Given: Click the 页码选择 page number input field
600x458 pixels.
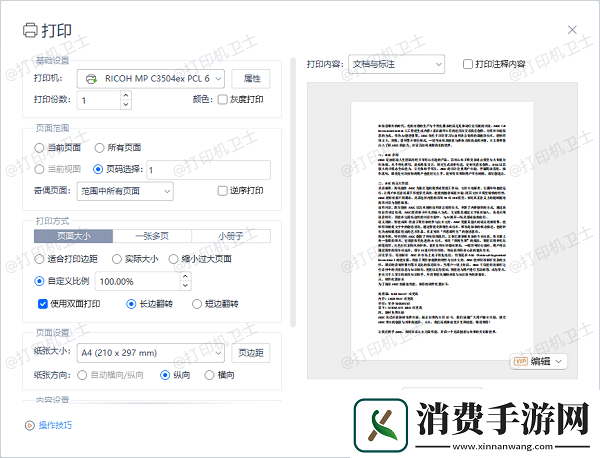Looking at the screenshot, I should pos(209,170).
